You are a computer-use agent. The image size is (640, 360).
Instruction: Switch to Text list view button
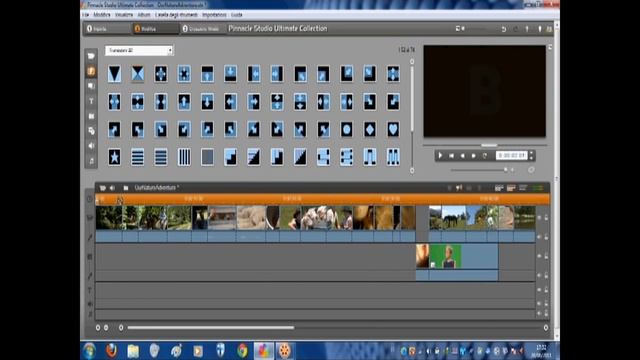(523, 188)
